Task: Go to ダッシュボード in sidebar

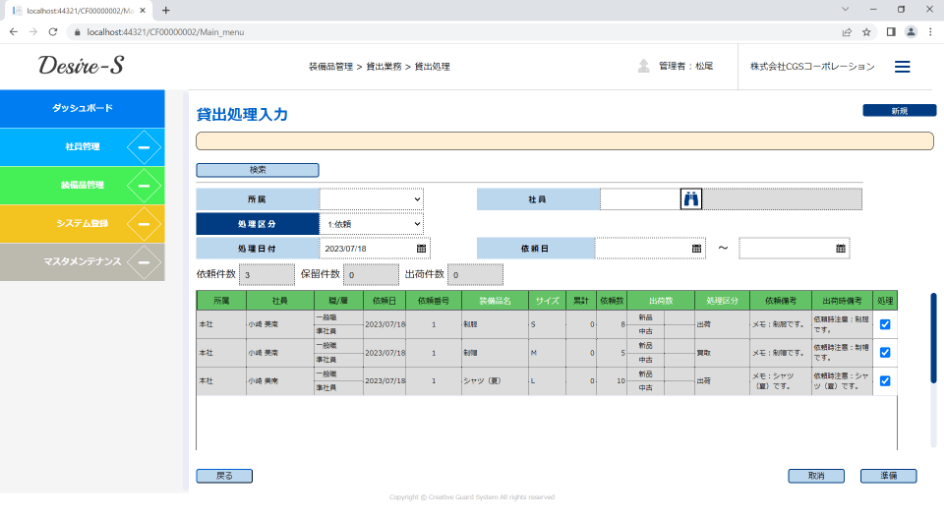Action: click(82, 108)
